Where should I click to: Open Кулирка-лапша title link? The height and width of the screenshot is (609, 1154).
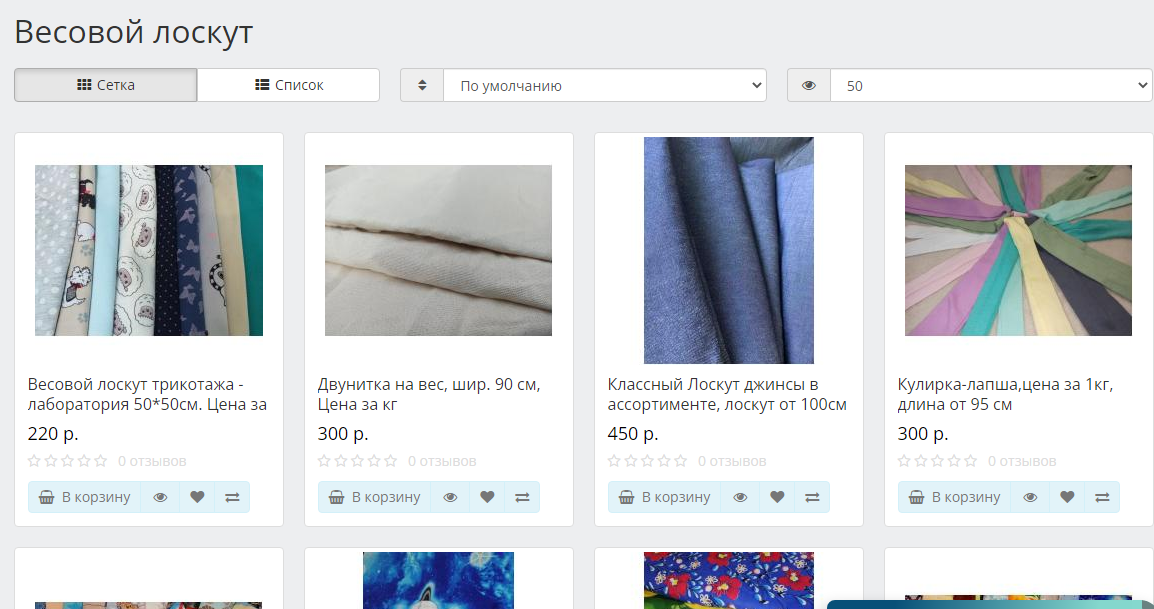[1005, 394]
